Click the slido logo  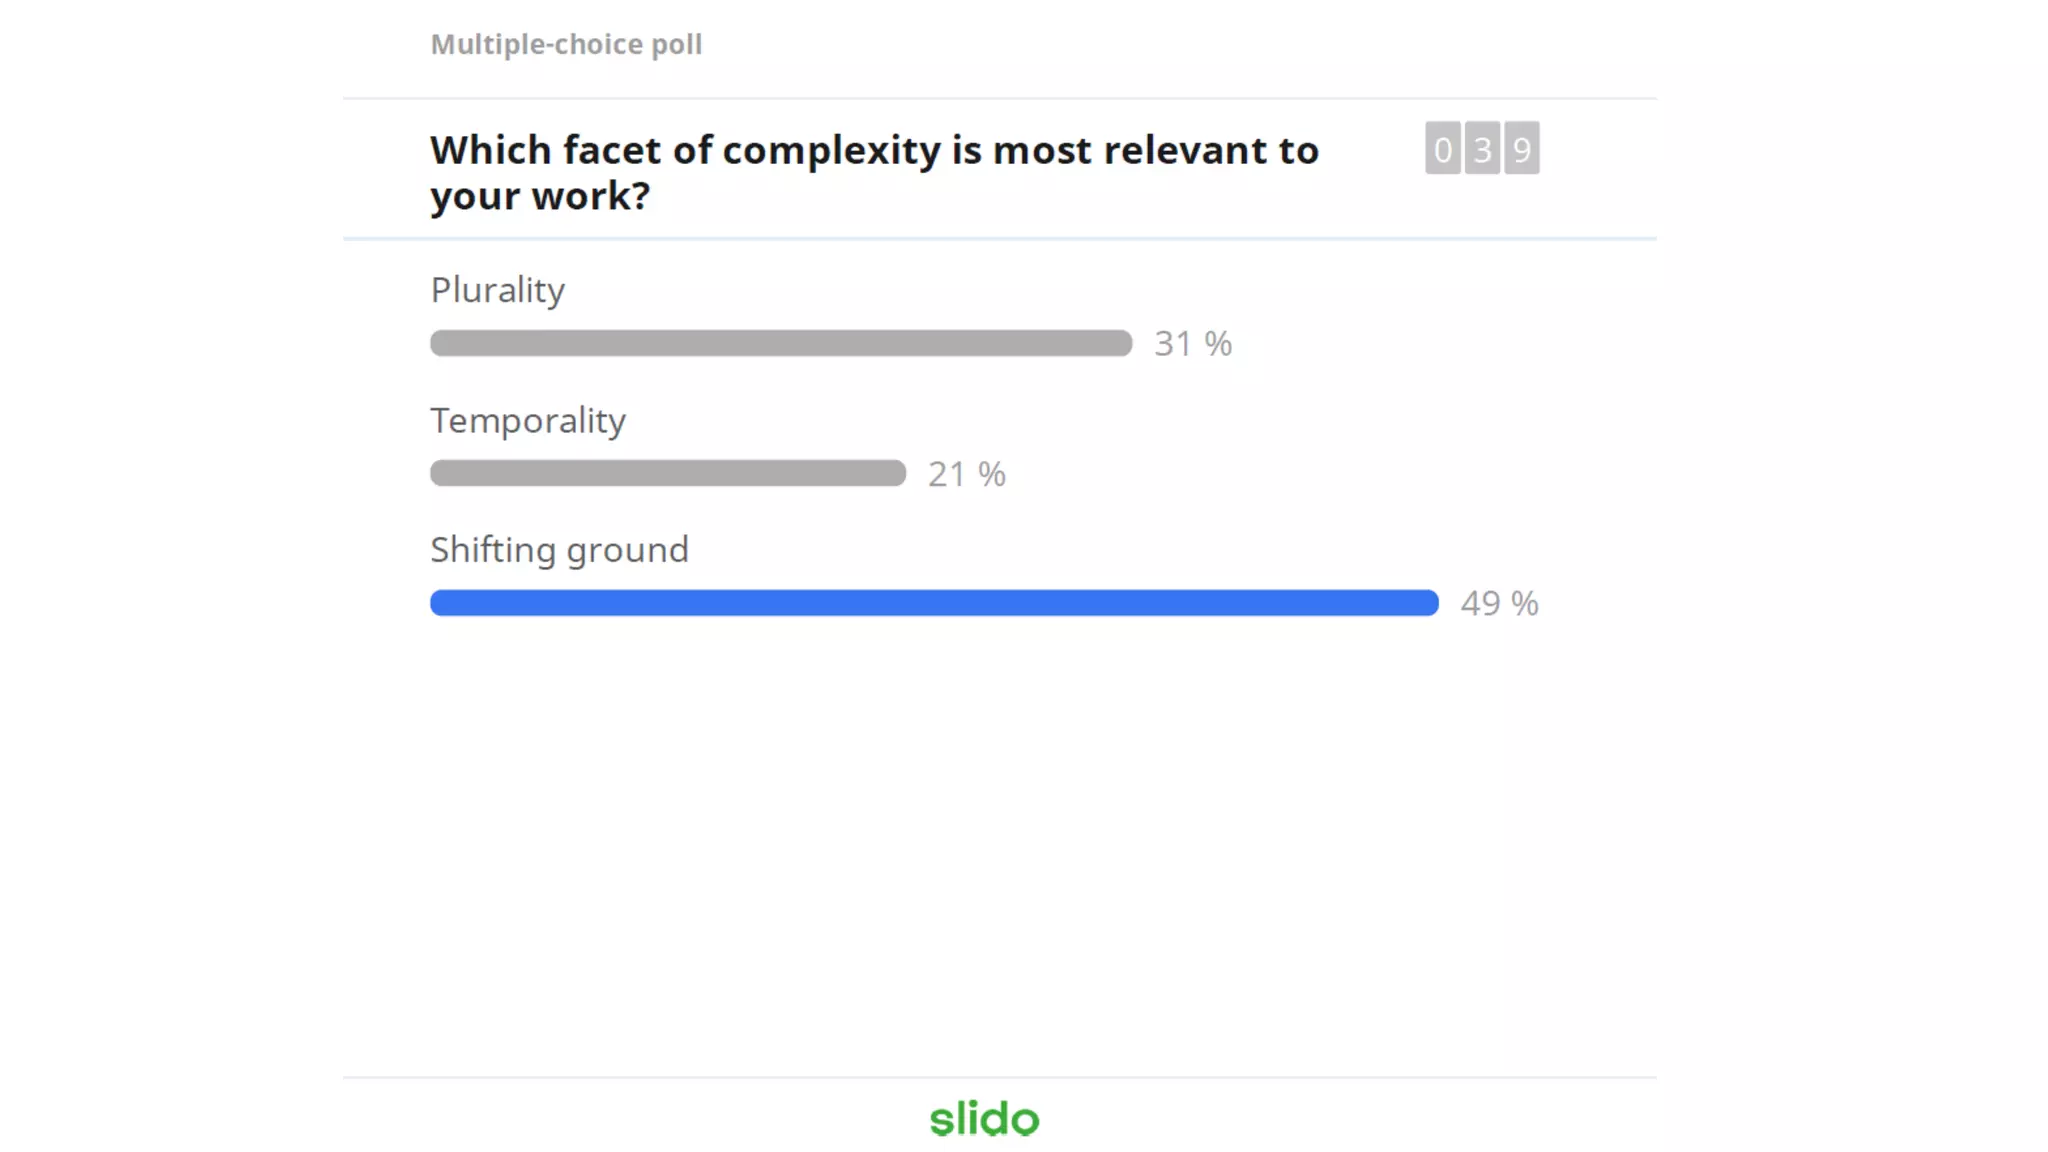[984, 1119]
